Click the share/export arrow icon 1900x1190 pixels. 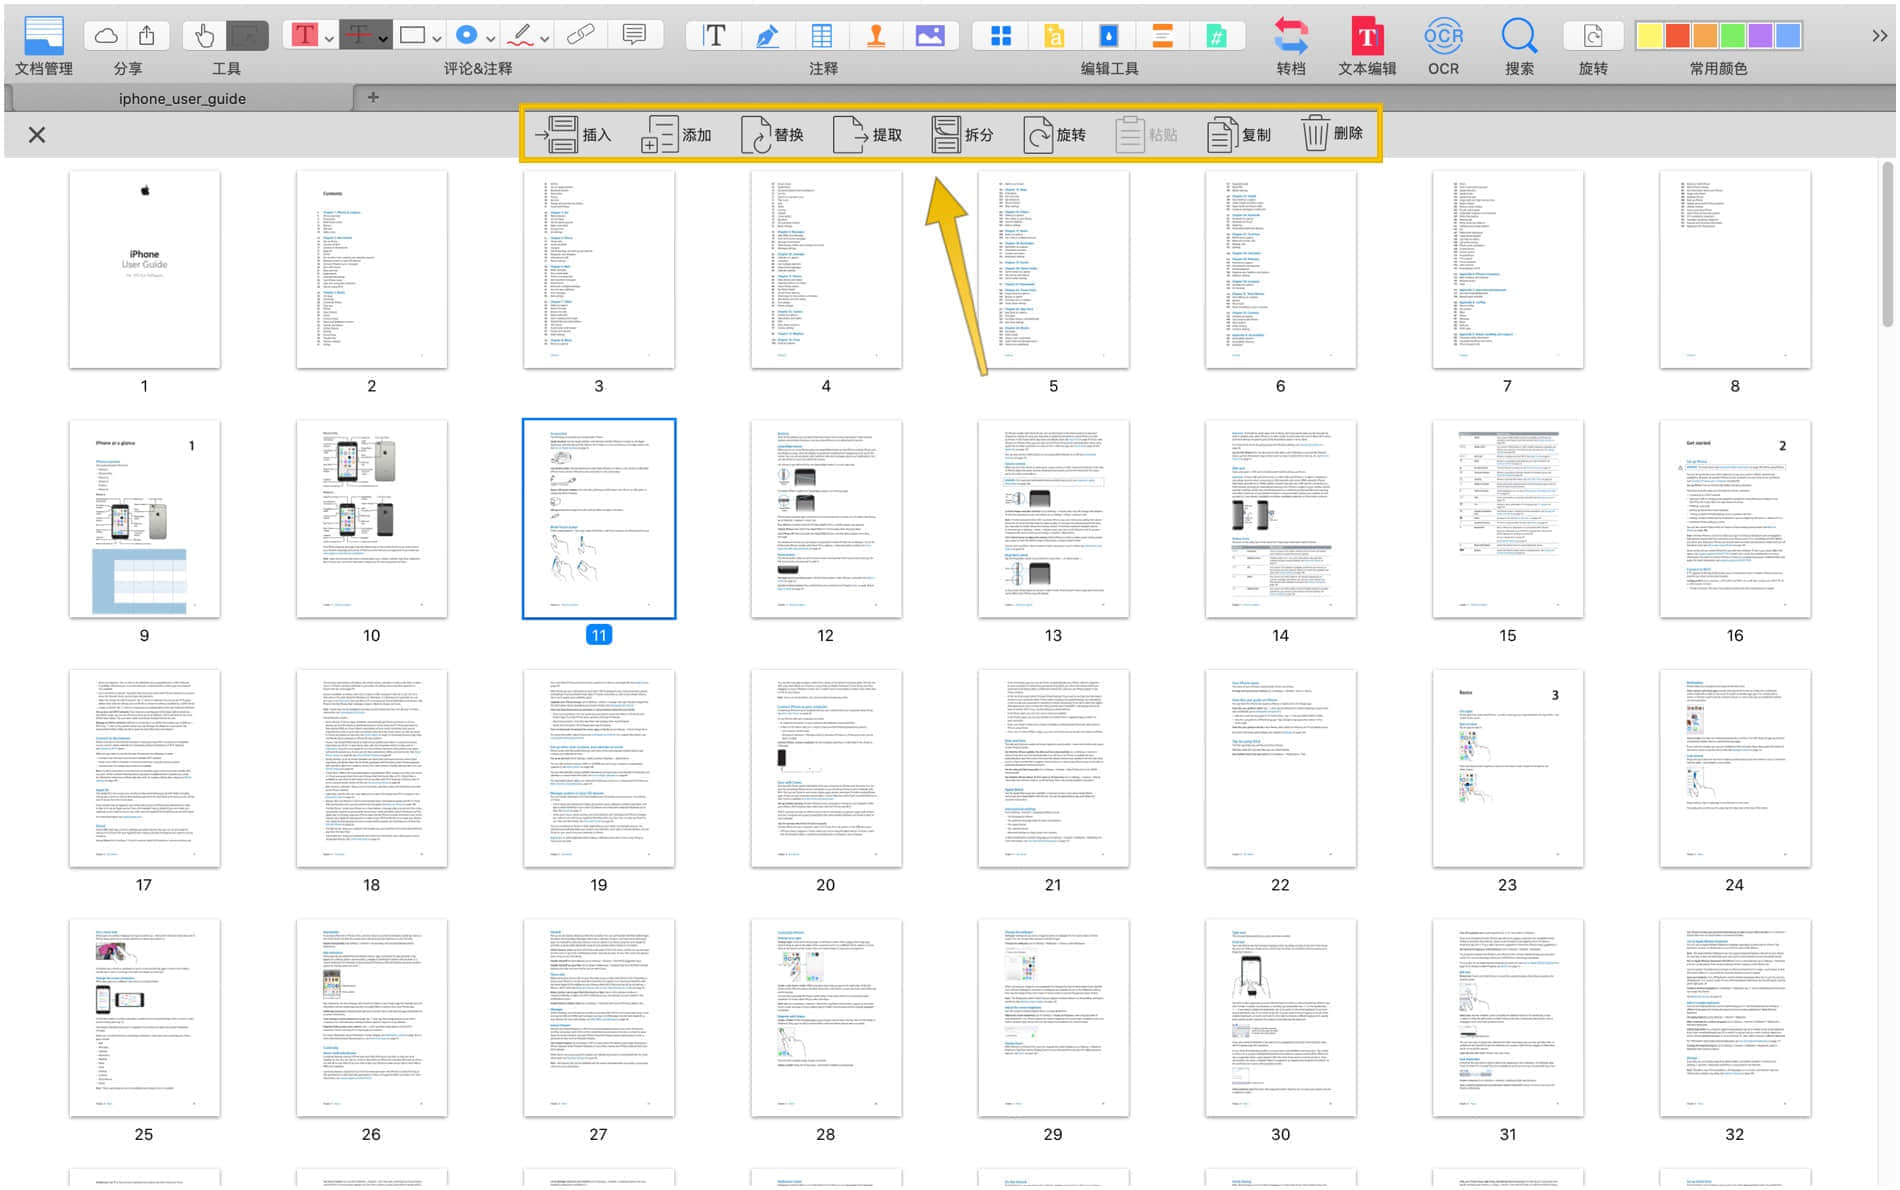[x=147, y=36]
